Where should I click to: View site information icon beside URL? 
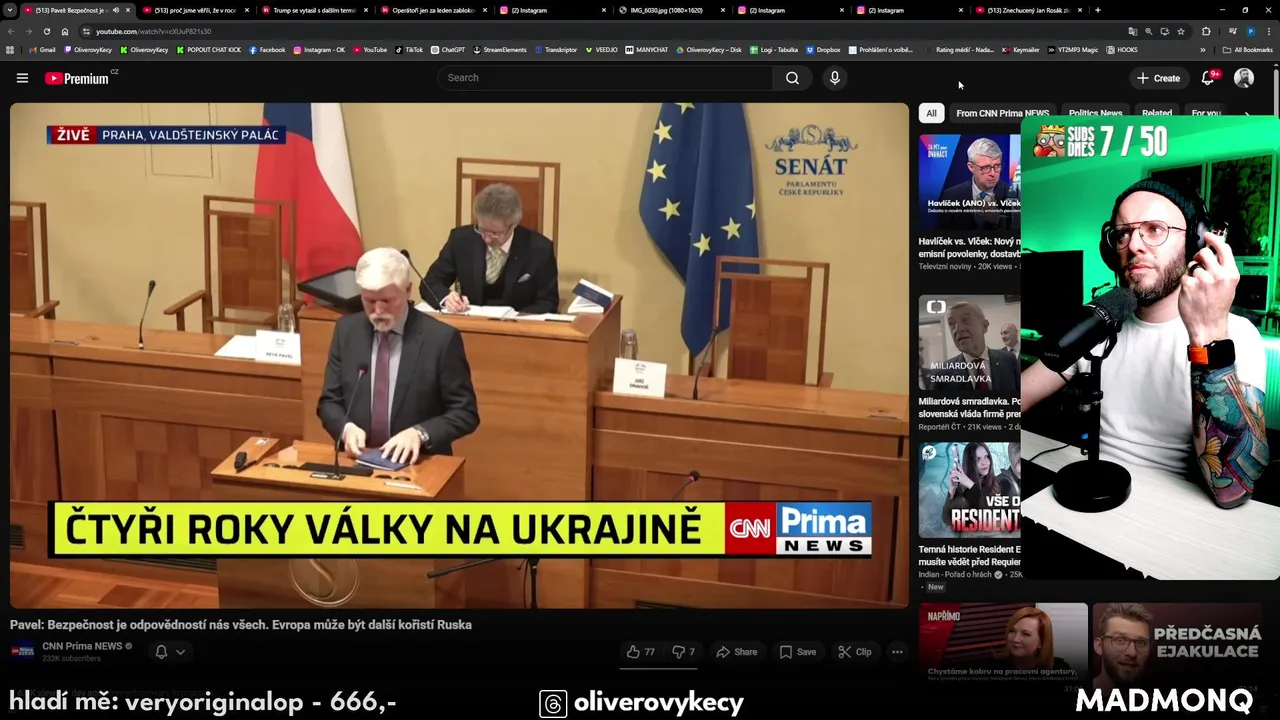pos(87,31)
